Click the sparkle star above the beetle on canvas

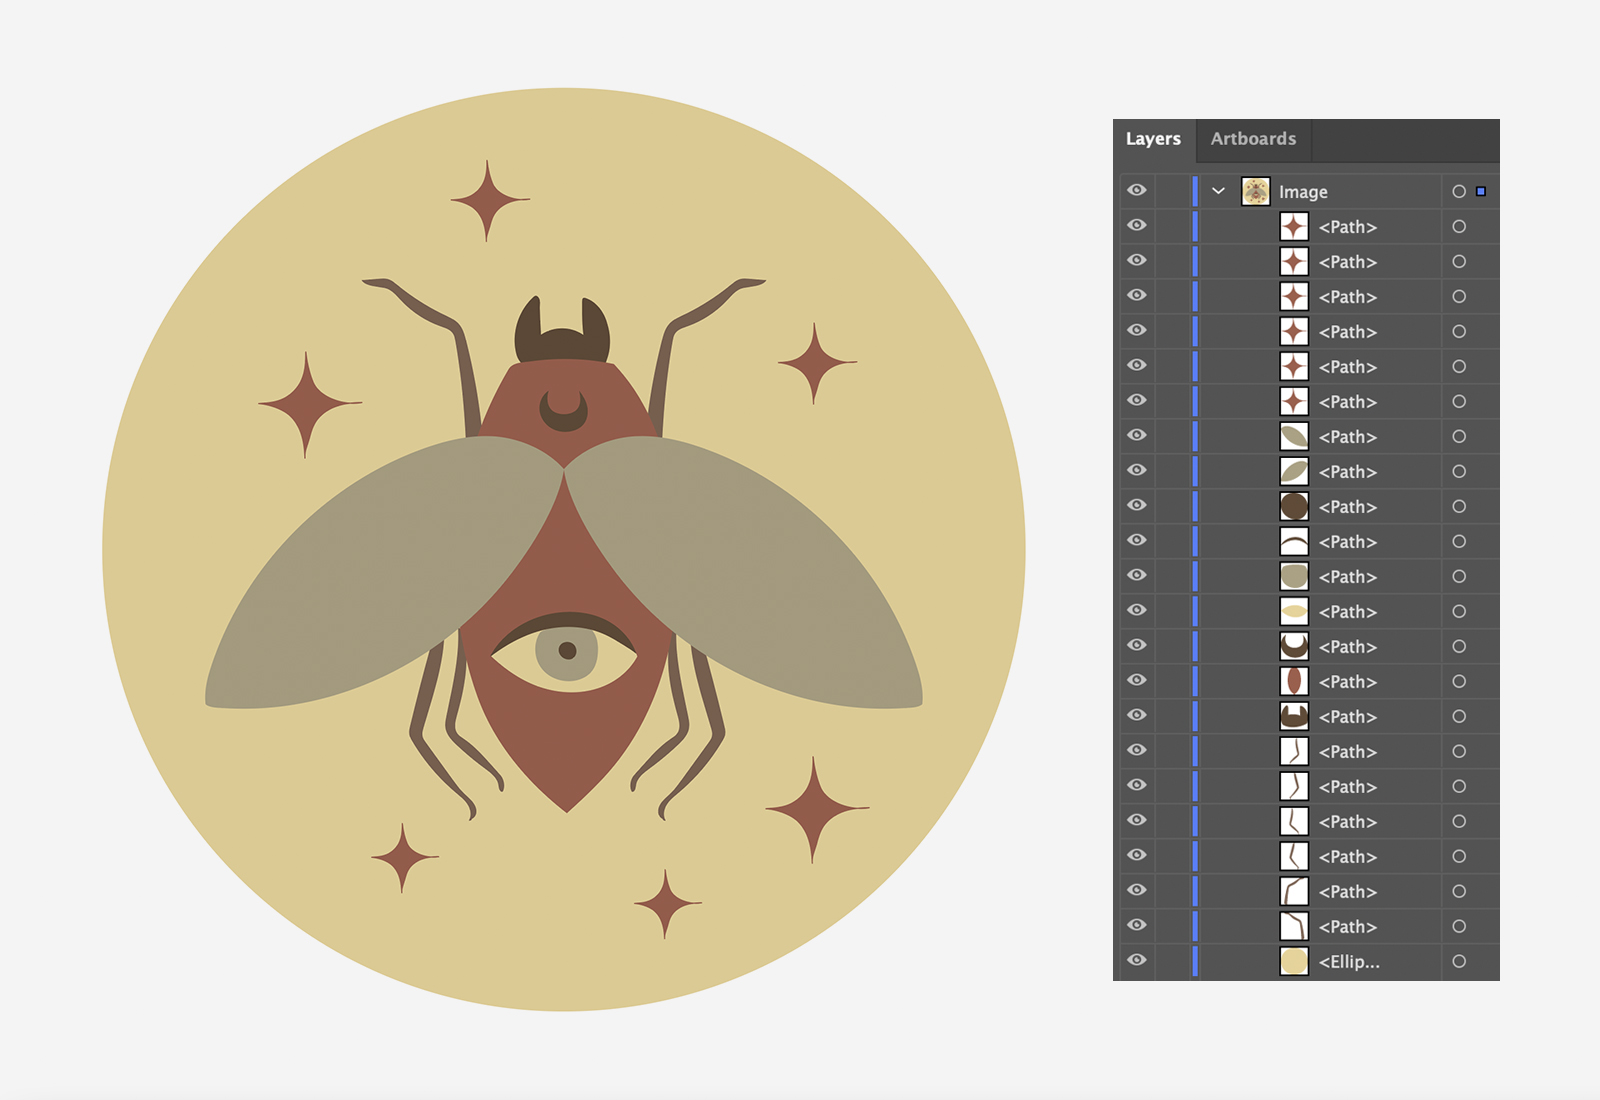pos(488,201)
